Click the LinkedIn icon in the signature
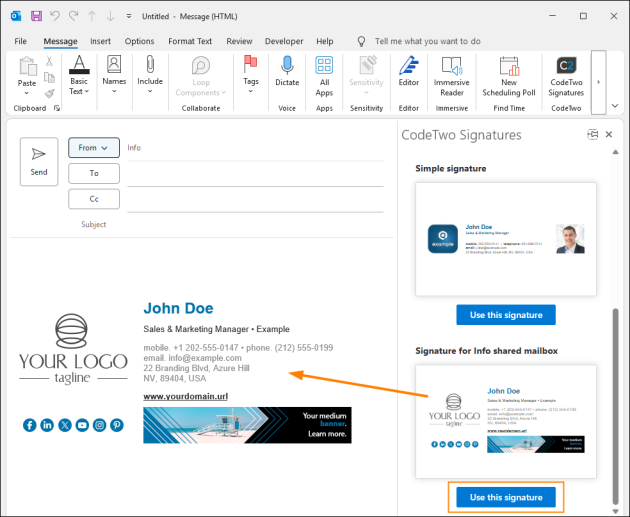 coord(47,425)
